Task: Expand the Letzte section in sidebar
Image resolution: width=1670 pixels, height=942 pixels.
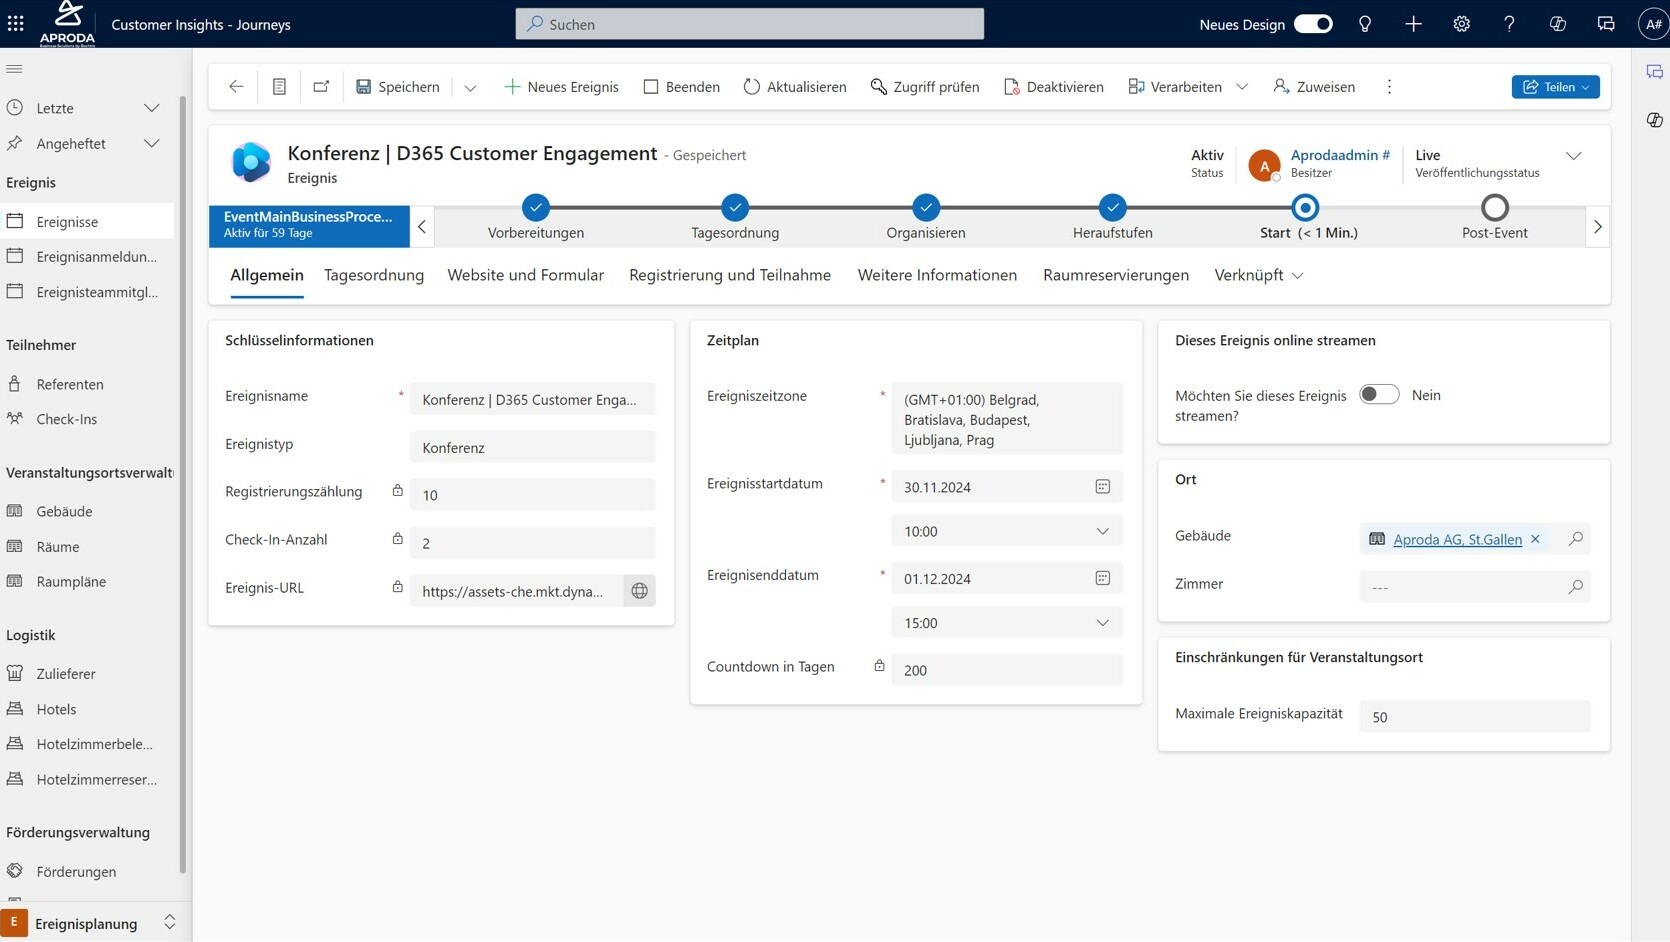Action: pos(151,108)
